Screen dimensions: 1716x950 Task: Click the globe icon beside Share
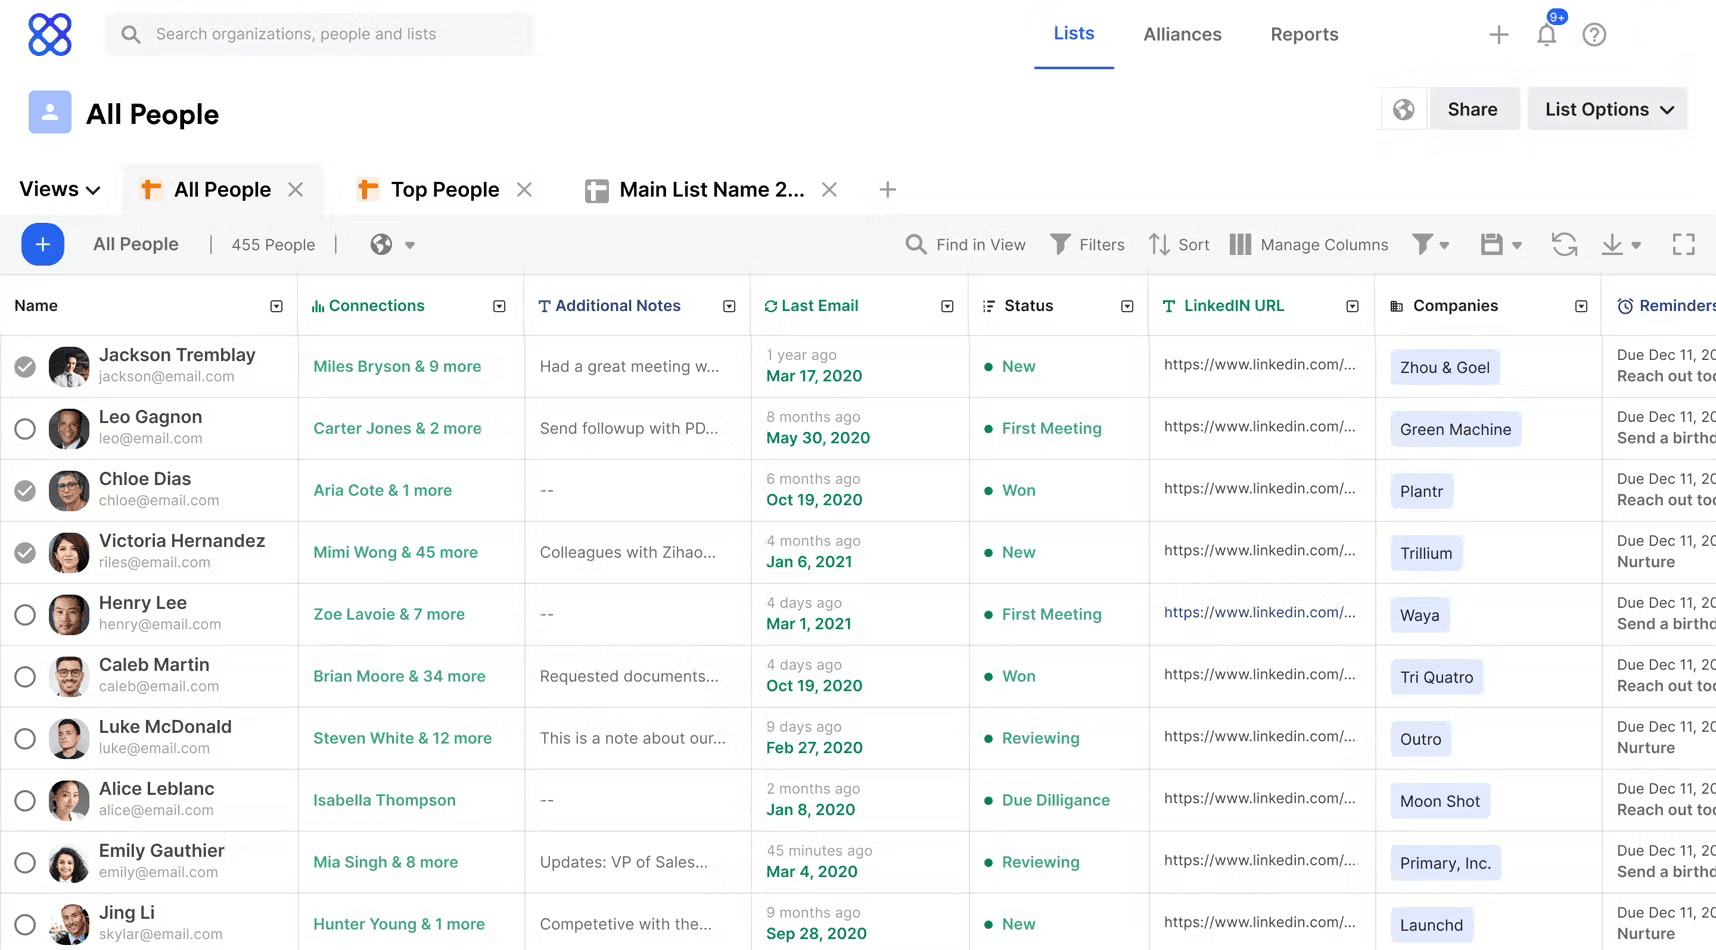(x=1404, y=110)
